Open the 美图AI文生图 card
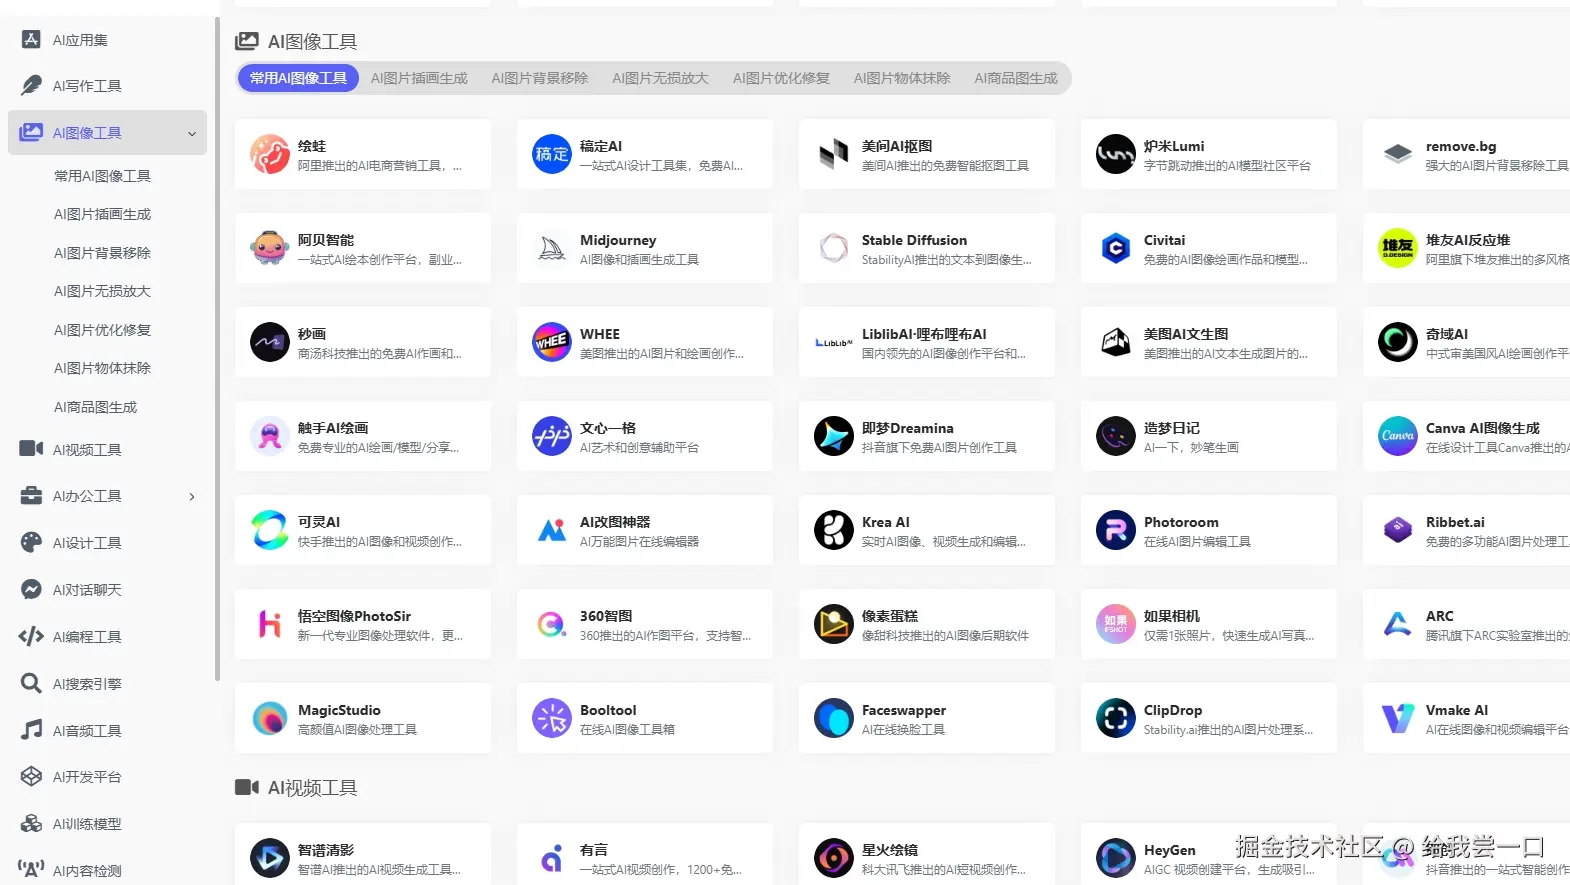1570x885 pixels. (x=1209, y=342)
